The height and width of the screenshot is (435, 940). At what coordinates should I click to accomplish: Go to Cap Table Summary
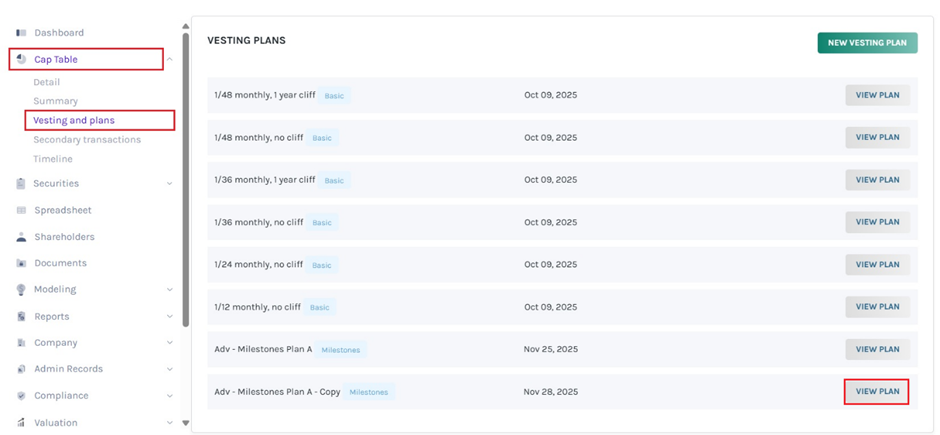click(x=56, y=101)
